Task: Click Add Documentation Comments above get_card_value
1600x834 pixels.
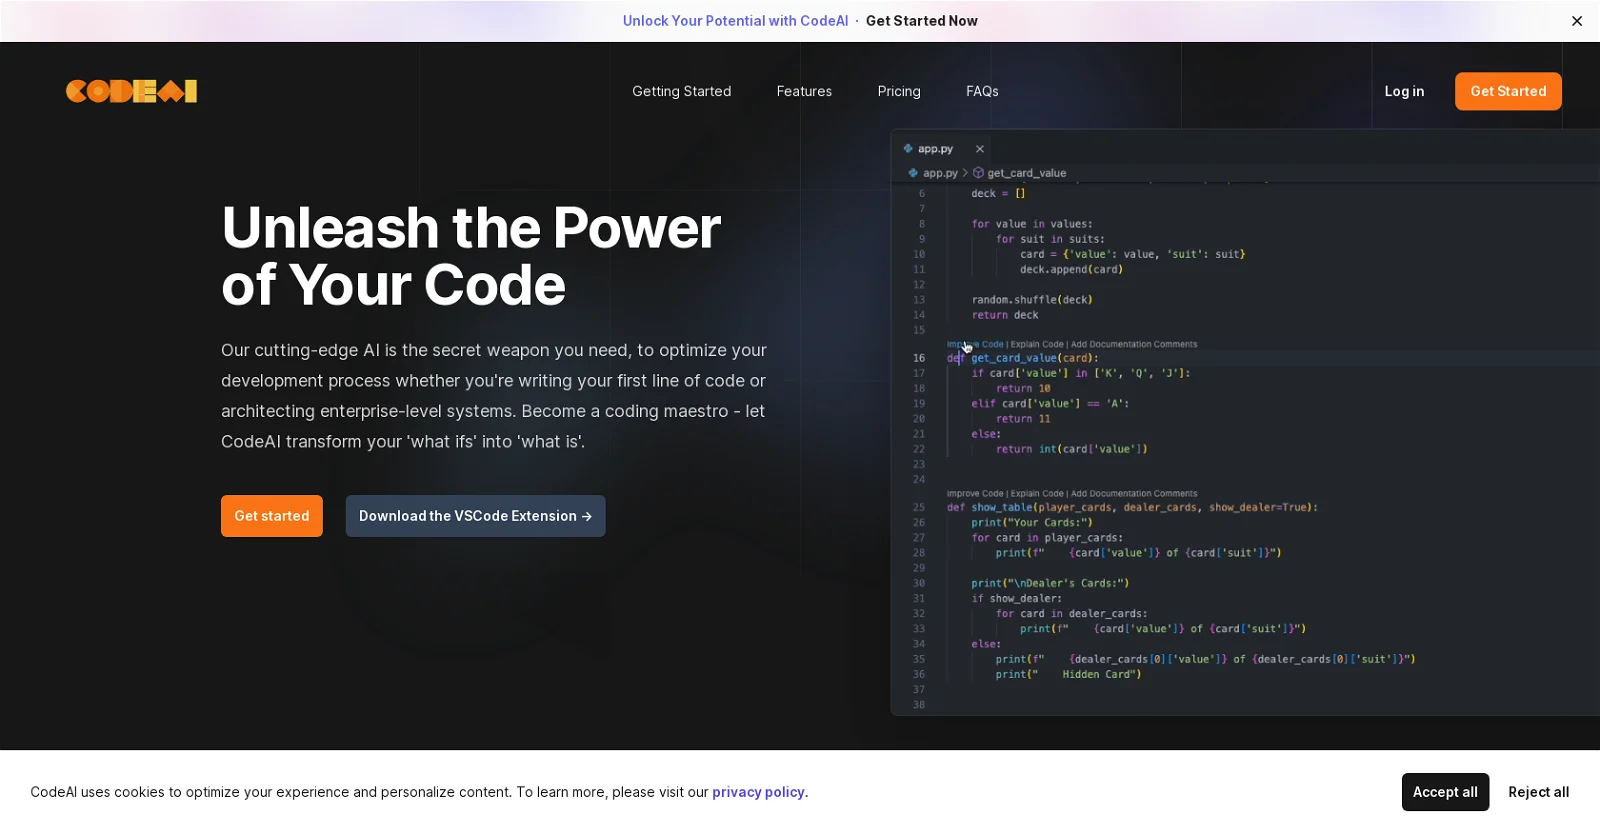Action: click(x=1134, y=344)
